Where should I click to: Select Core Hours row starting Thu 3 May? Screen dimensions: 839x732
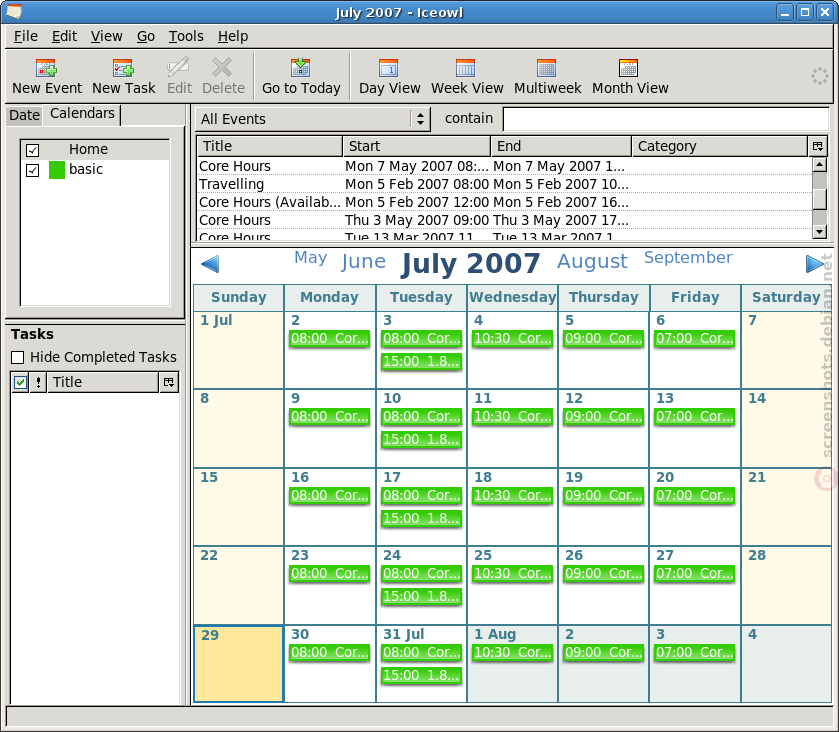(x=505, y=220)
